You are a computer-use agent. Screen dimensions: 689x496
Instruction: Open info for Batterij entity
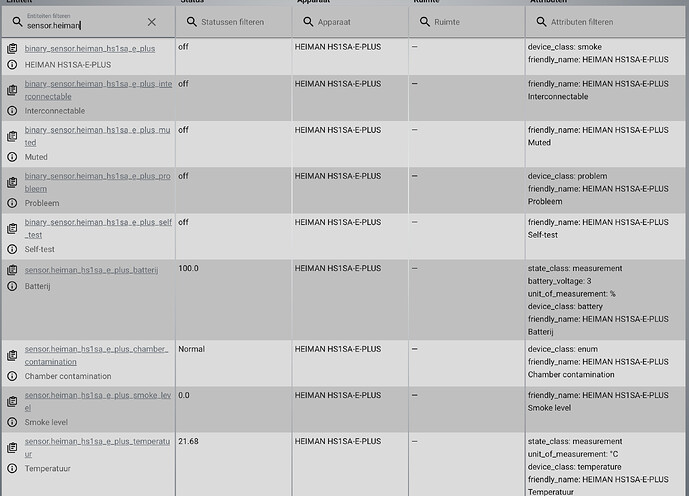(x=12, y=286)
